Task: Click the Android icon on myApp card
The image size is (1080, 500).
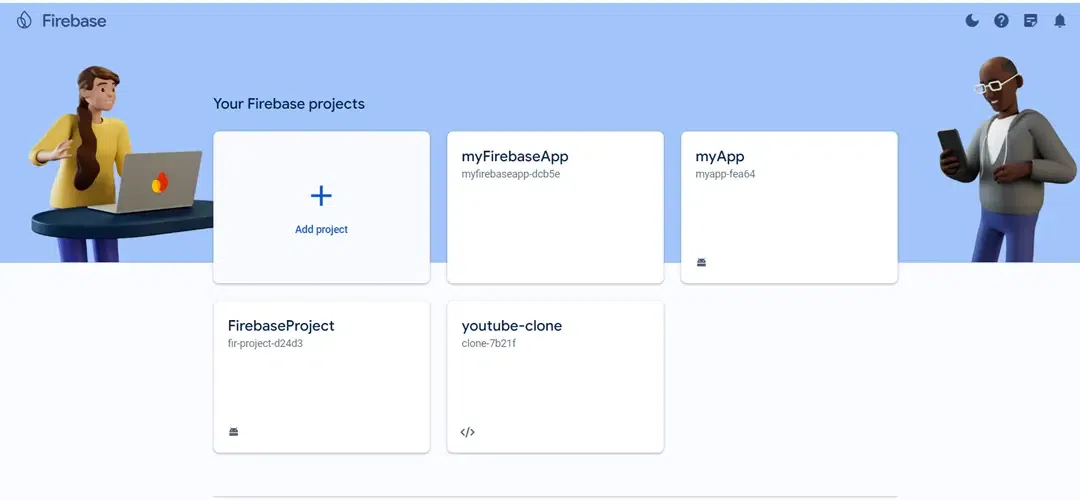Action: (701, 262)
